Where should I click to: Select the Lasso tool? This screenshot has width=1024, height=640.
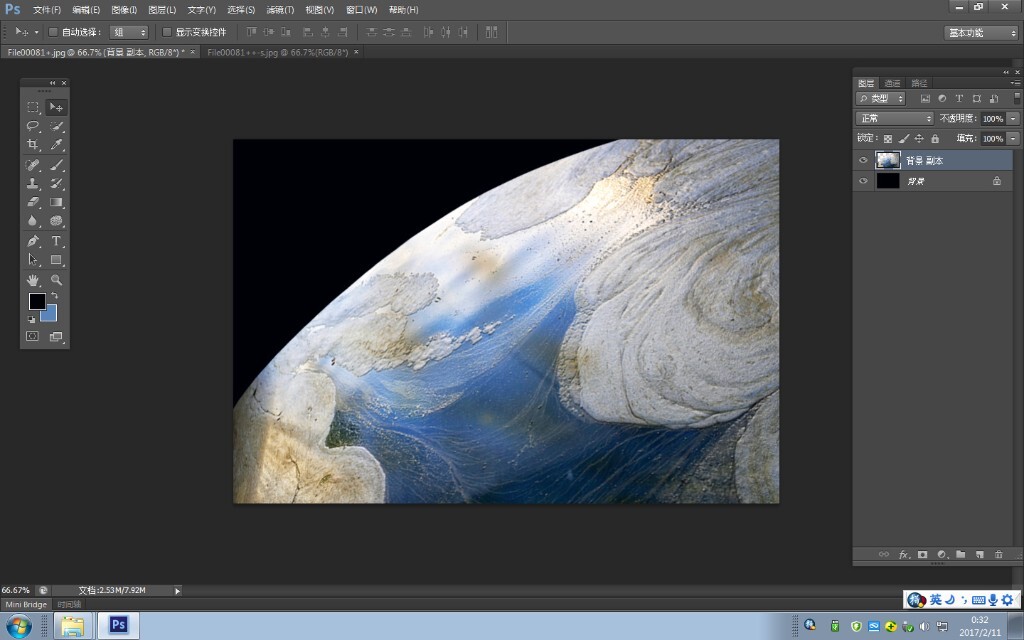point(33,126)
